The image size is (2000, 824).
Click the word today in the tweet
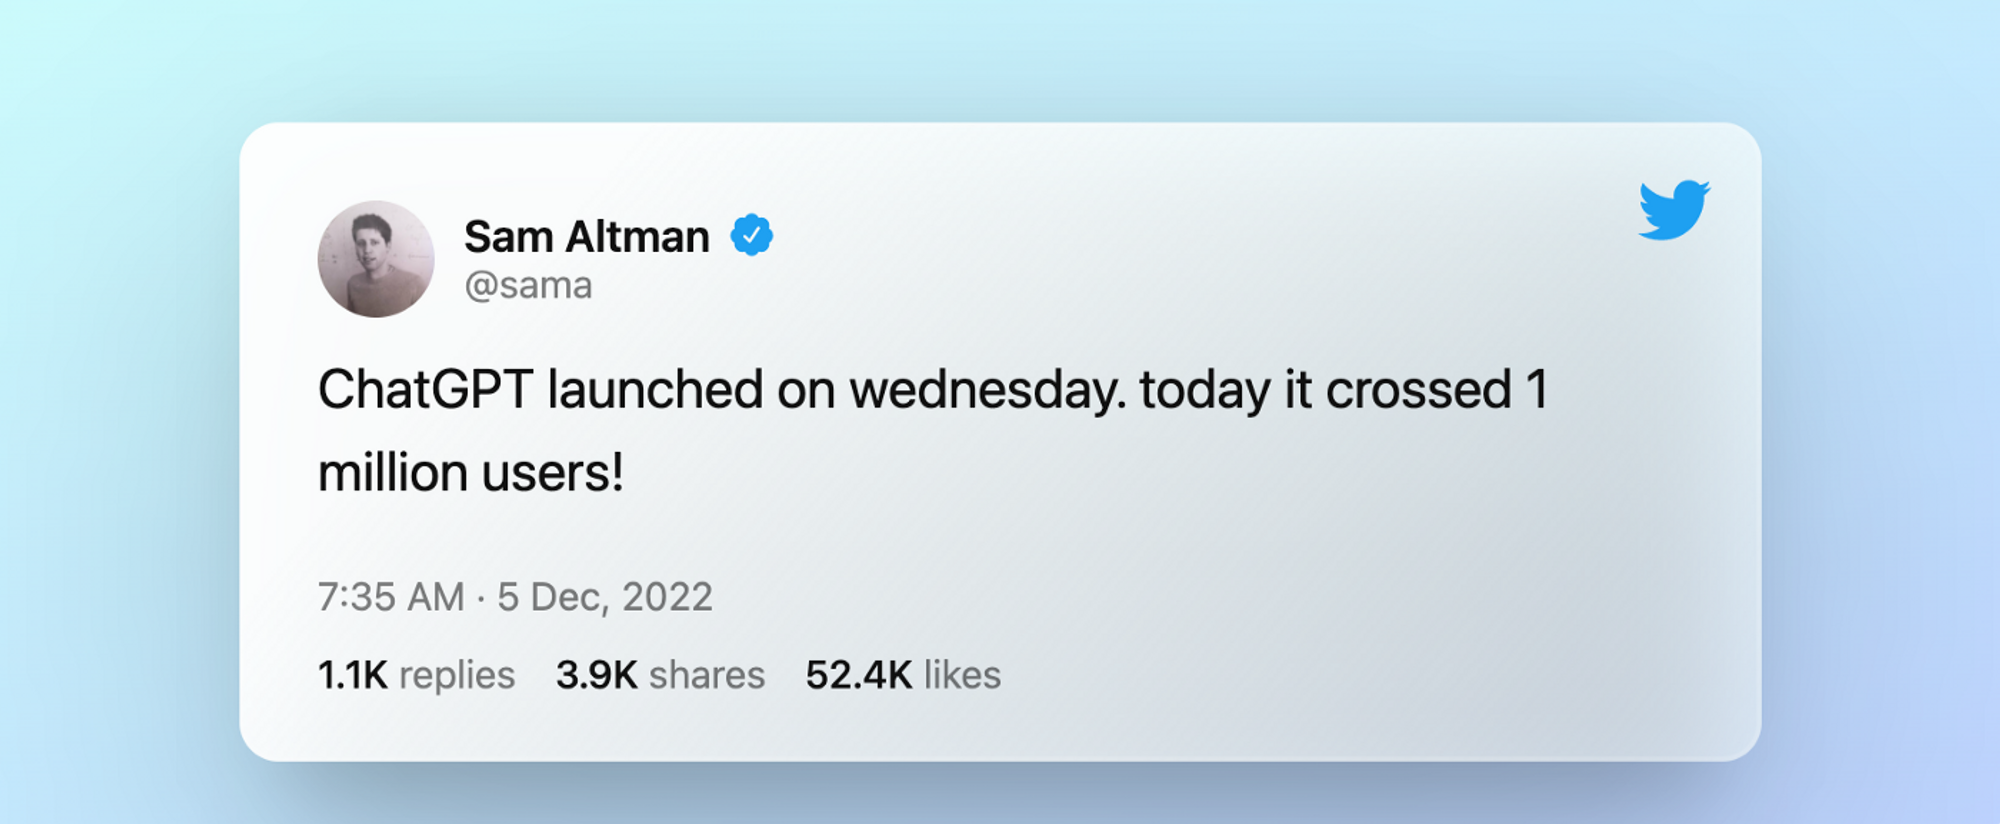click(x=1205, y=389)
